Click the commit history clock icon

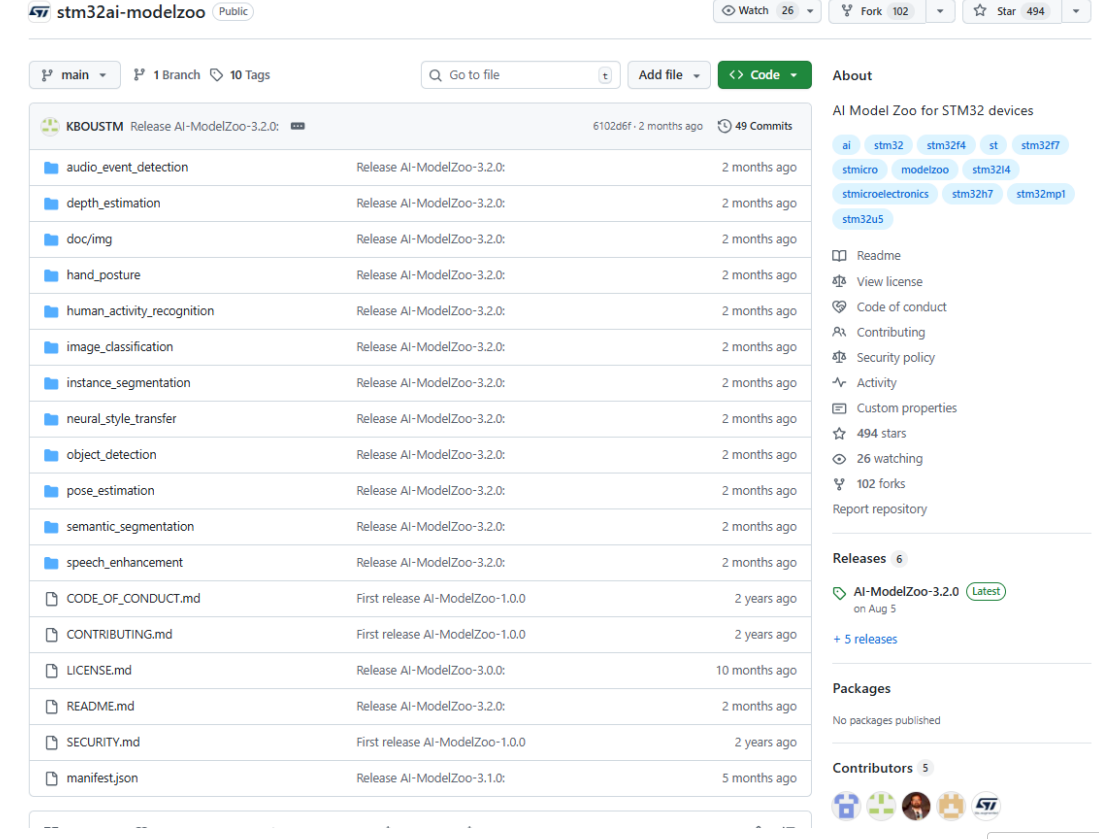coord(725,126)
